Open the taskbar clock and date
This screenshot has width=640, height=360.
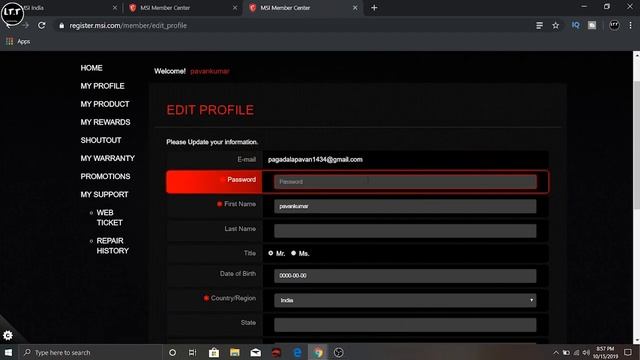[605, 352]
